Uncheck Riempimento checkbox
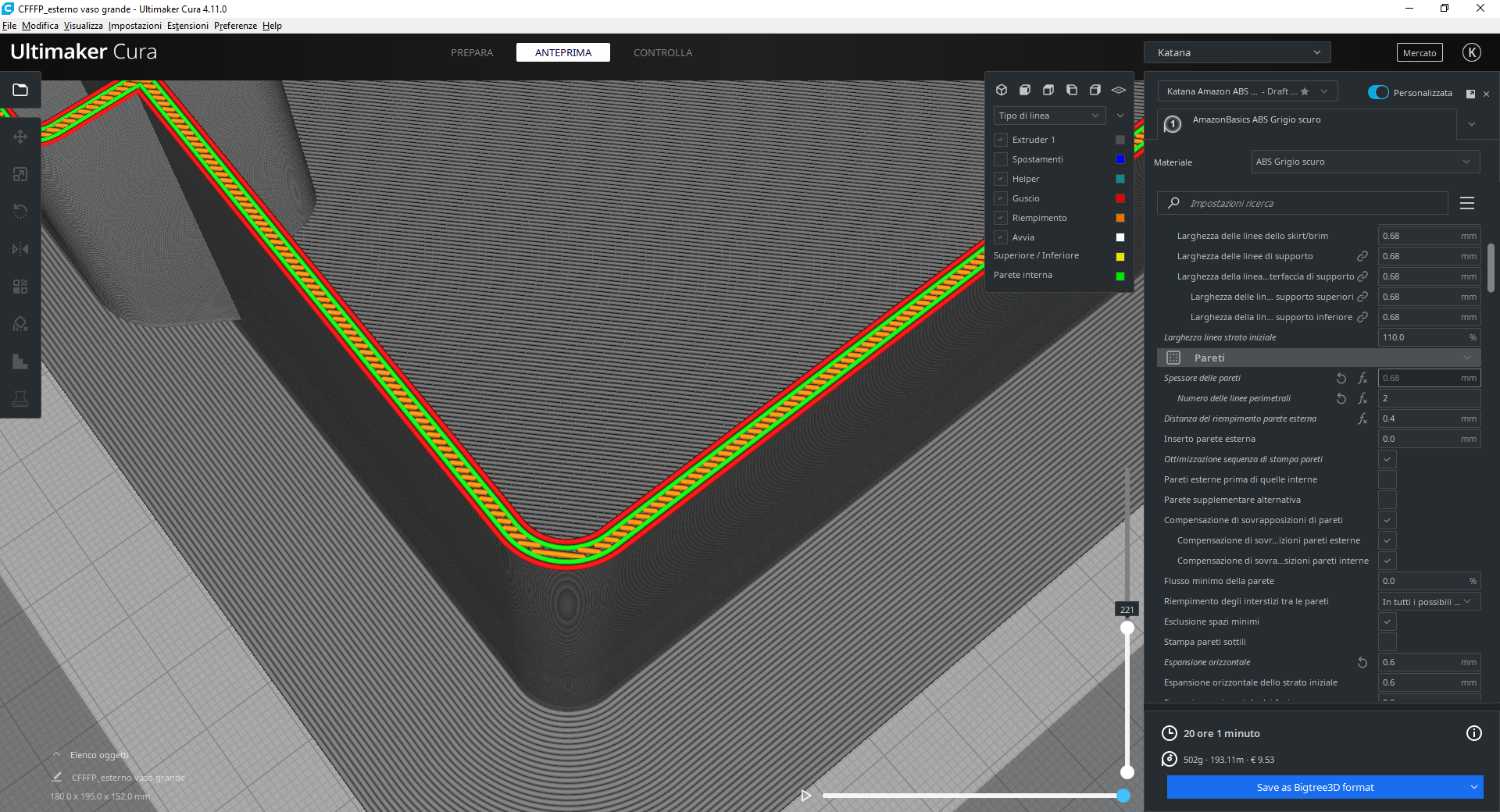Screen dimensions: 1500x812 click(1001, 218)
